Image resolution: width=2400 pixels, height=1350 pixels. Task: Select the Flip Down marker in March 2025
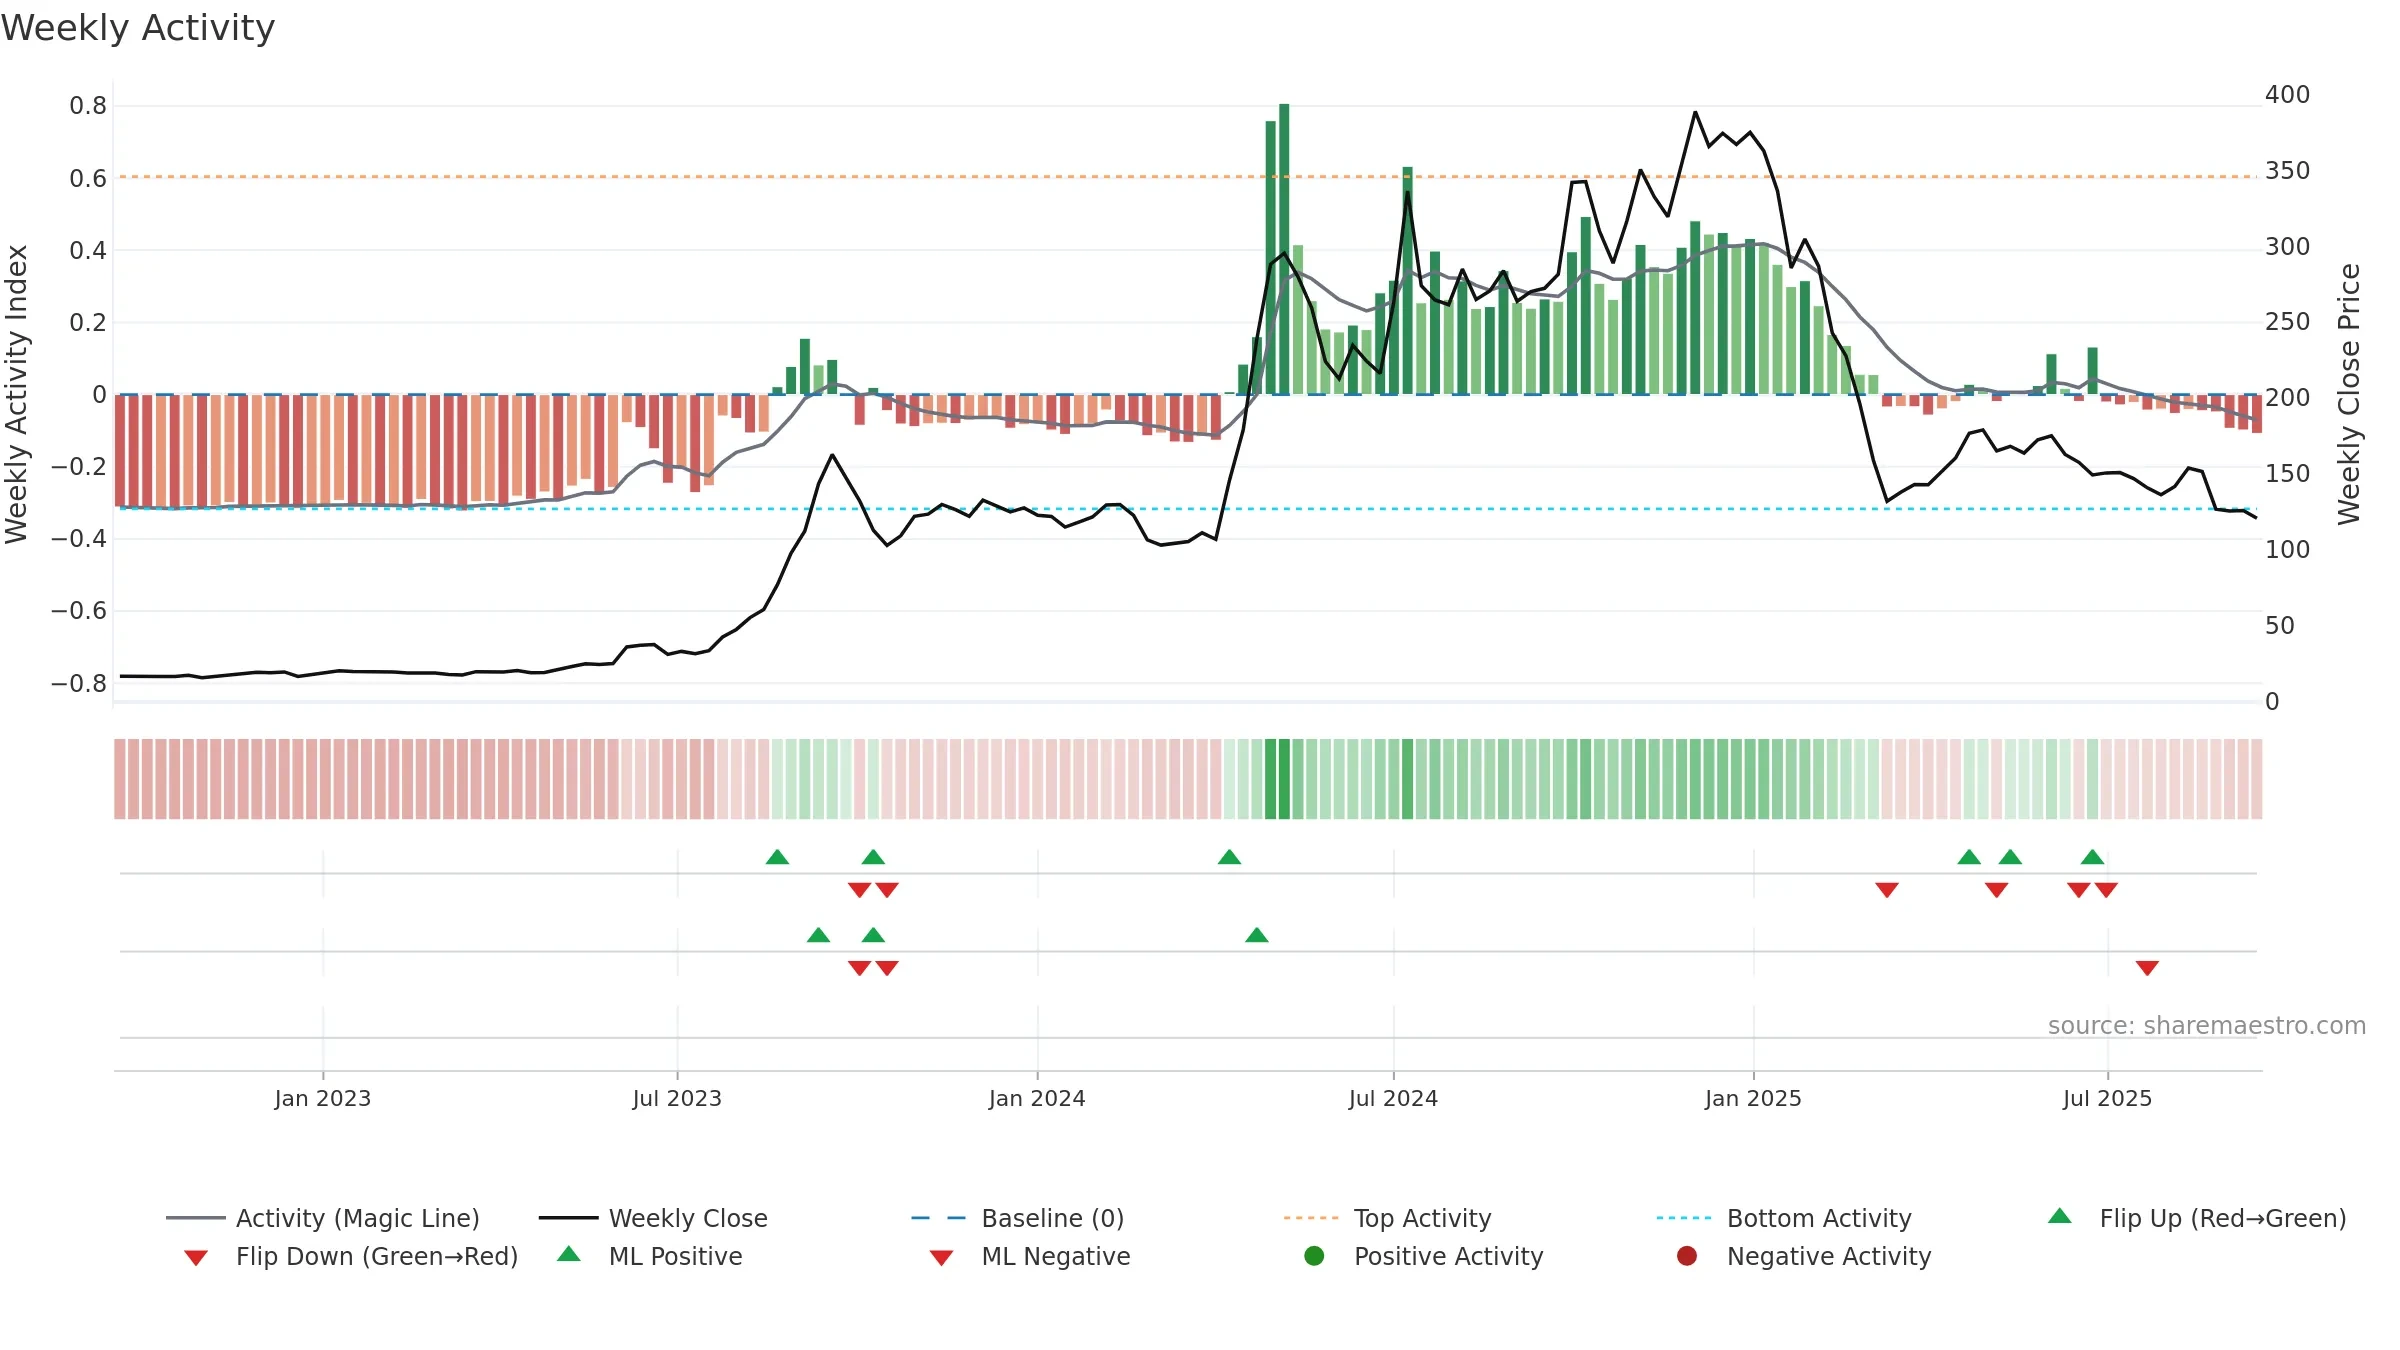coord(1887,890)
